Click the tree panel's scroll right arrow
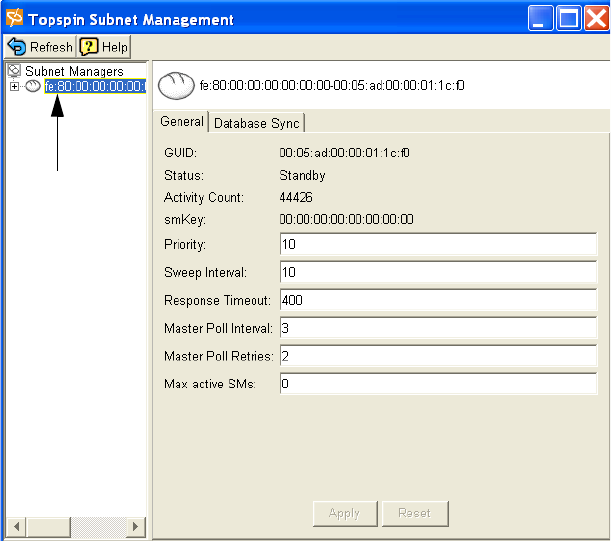611x541 pixels. point(136,526)
